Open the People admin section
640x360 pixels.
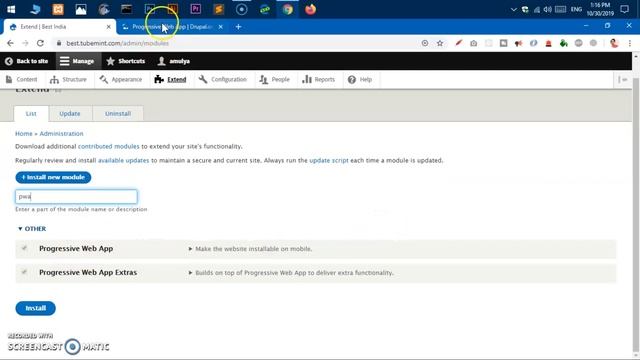point(275,79)
